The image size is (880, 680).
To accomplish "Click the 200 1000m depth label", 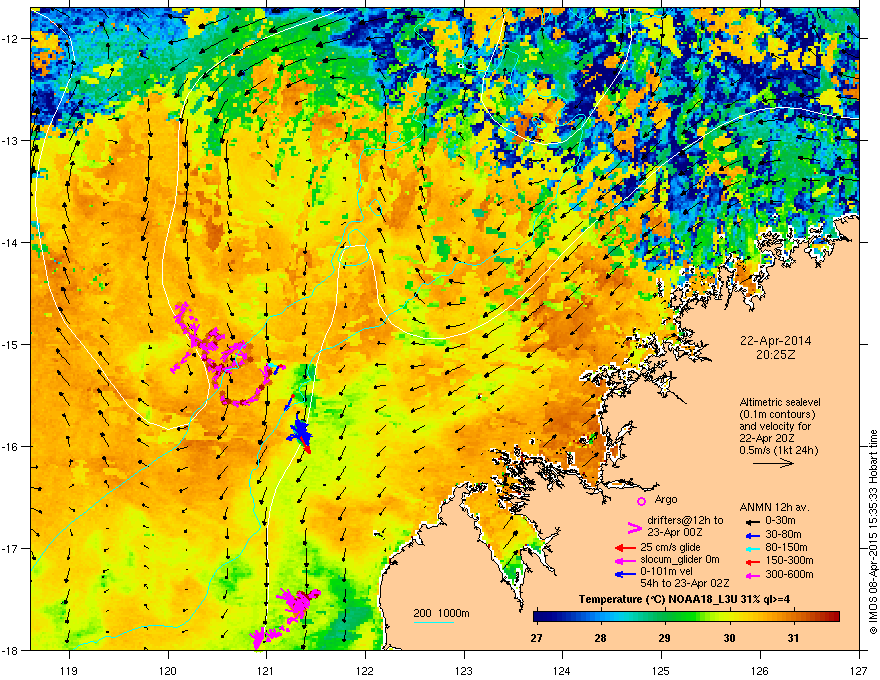I will pyautogui.click(x=441, y=613).
